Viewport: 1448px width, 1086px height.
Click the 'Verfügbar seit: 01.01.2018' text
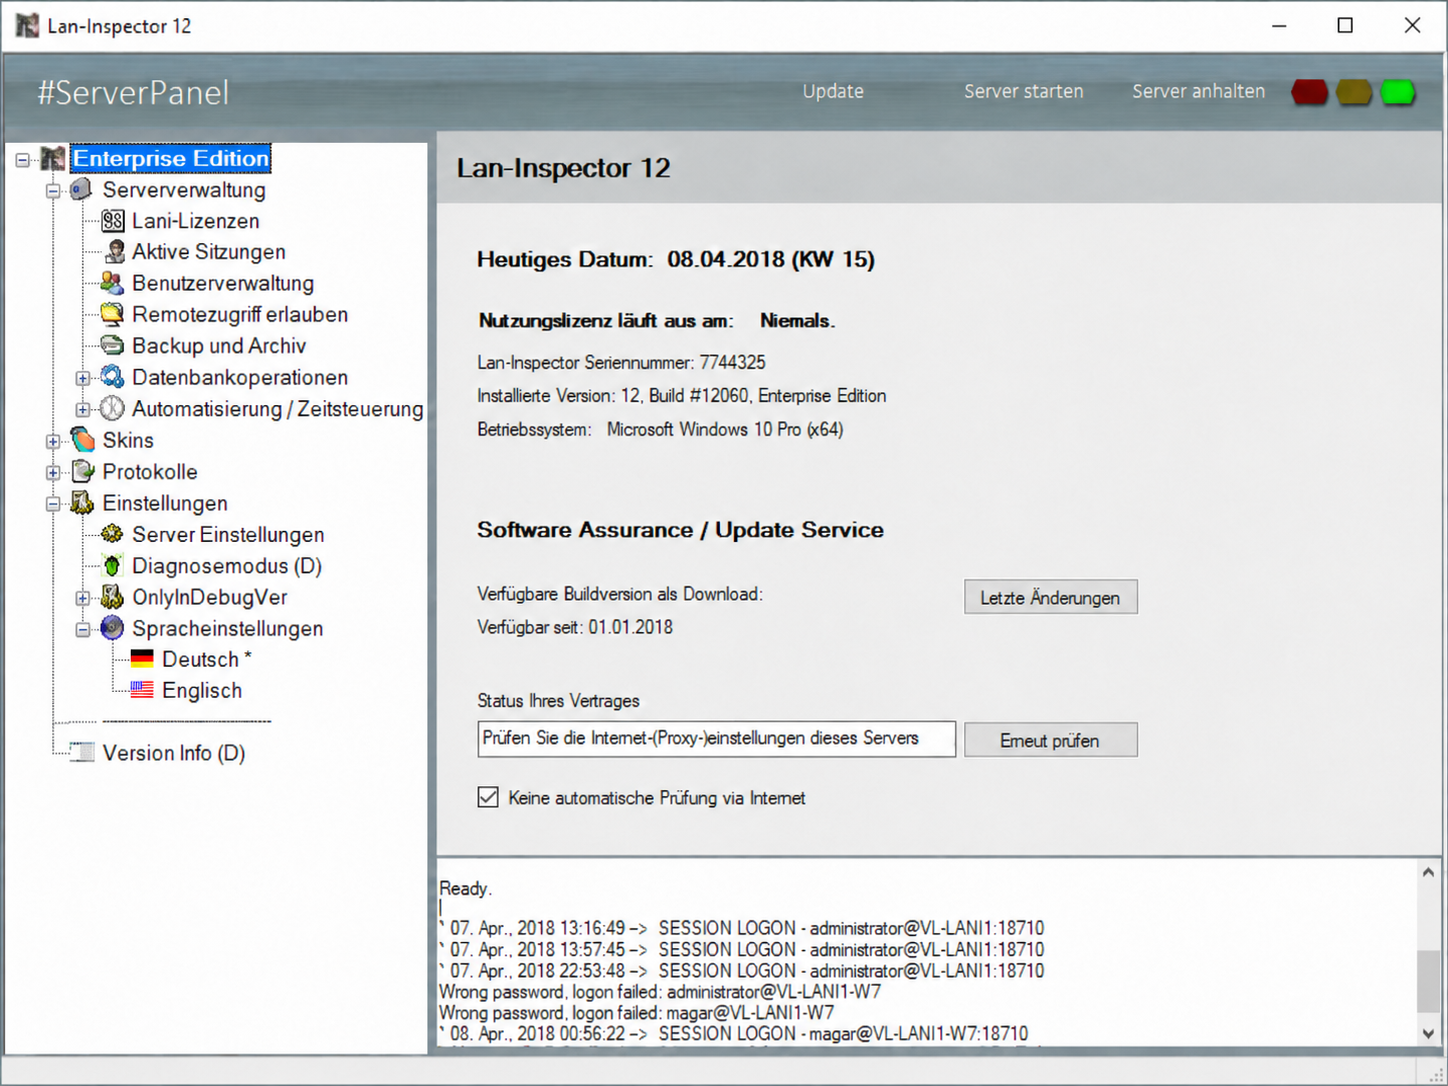coord(575,627)
